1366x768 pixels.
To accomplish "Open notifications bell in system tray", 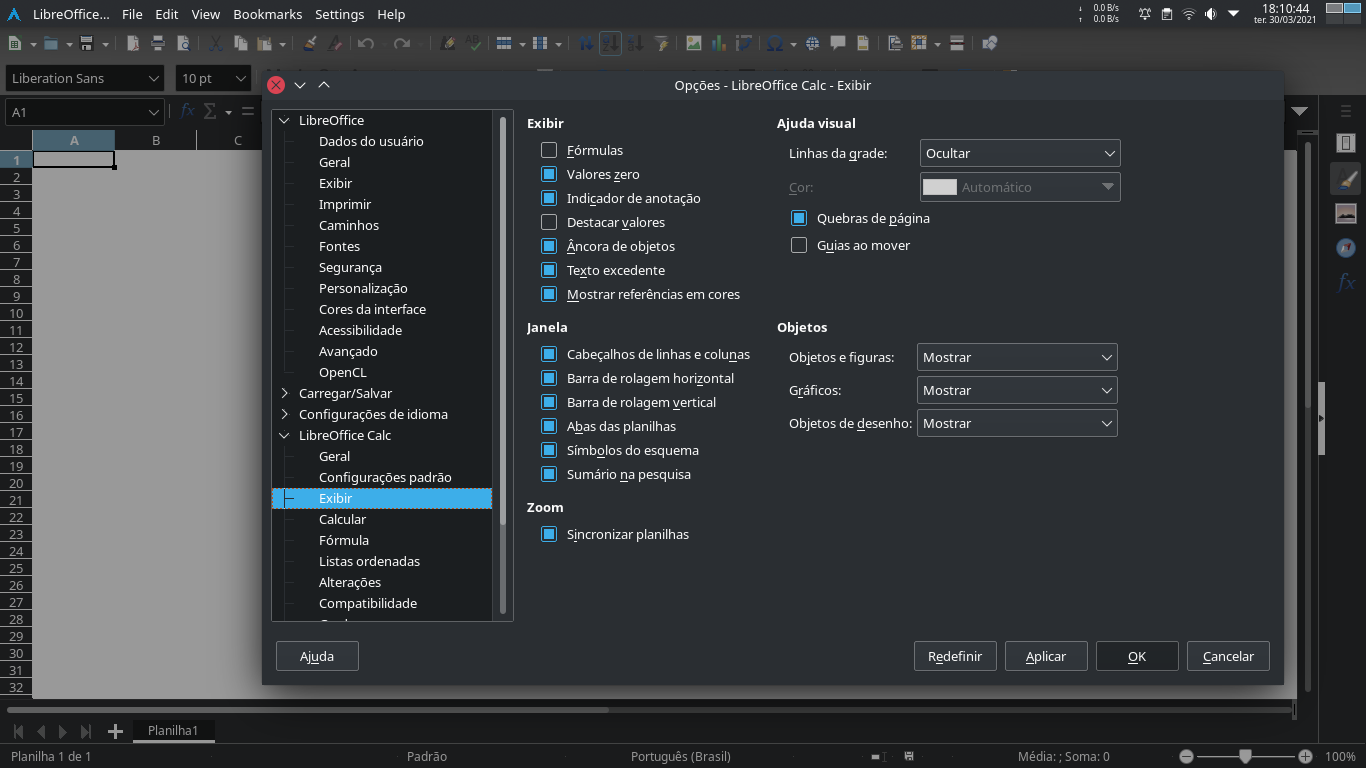I will click(1145, 14).
